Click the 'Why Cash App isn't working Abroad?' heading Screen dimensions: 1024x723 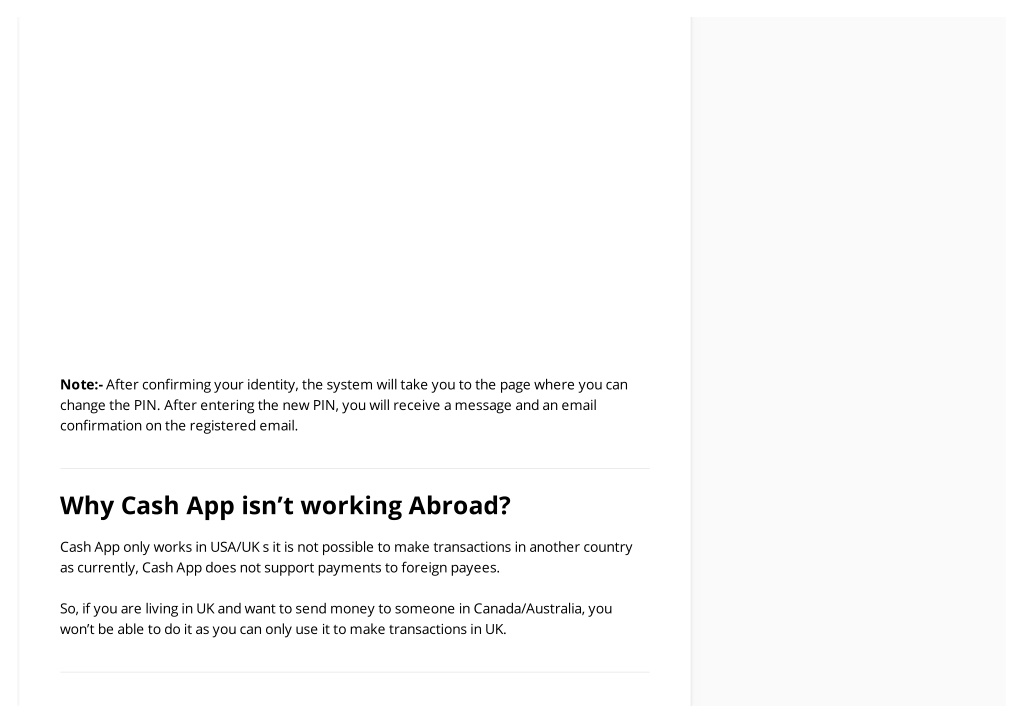pyautogui.click(x=285, y=506)
